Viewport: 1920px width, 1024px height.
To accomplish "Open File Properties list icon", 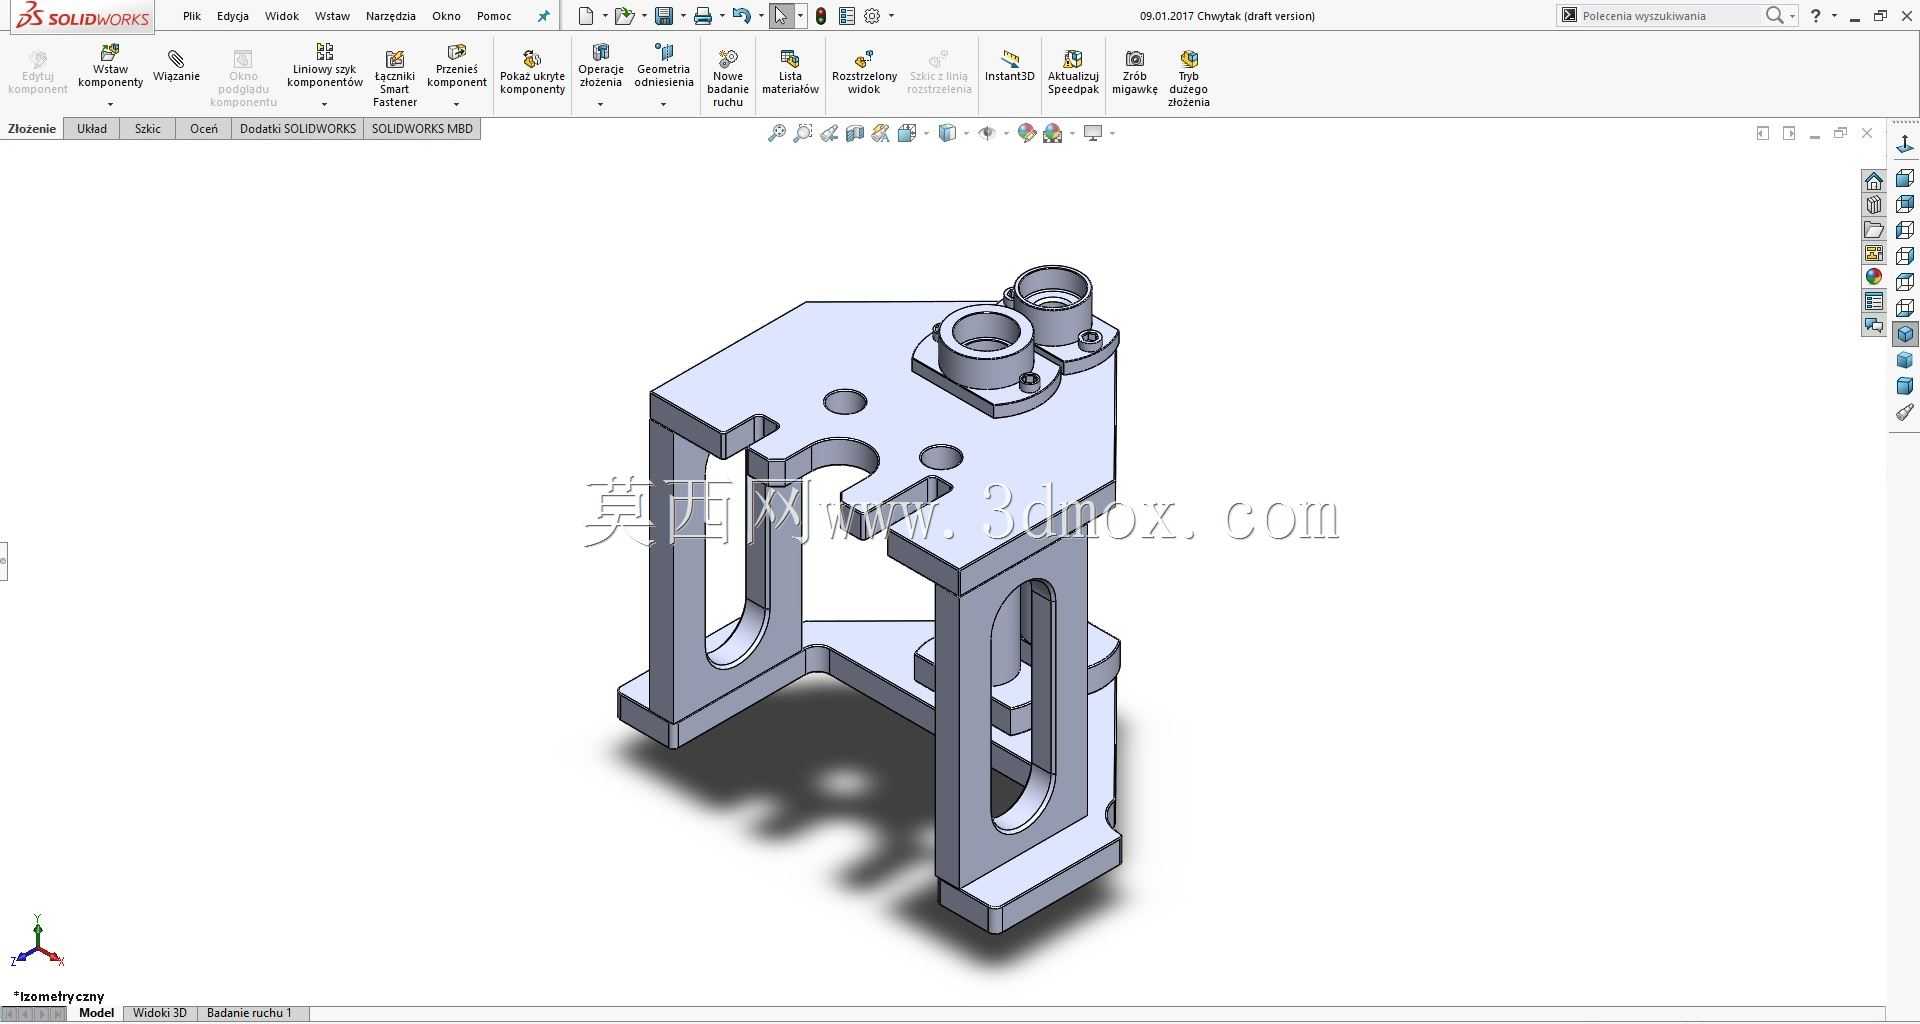I will coord(847,16).
